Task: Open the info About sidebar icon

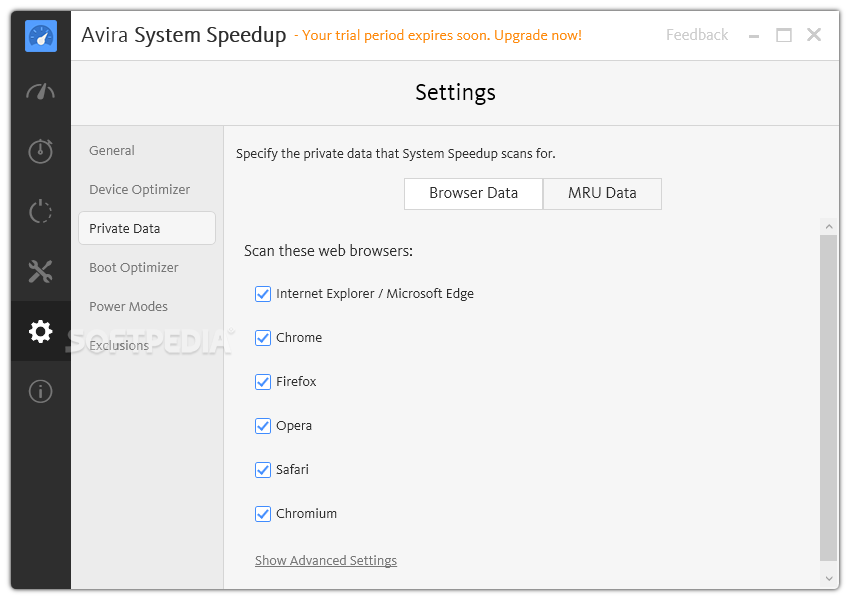Action: tap(41, 391)
